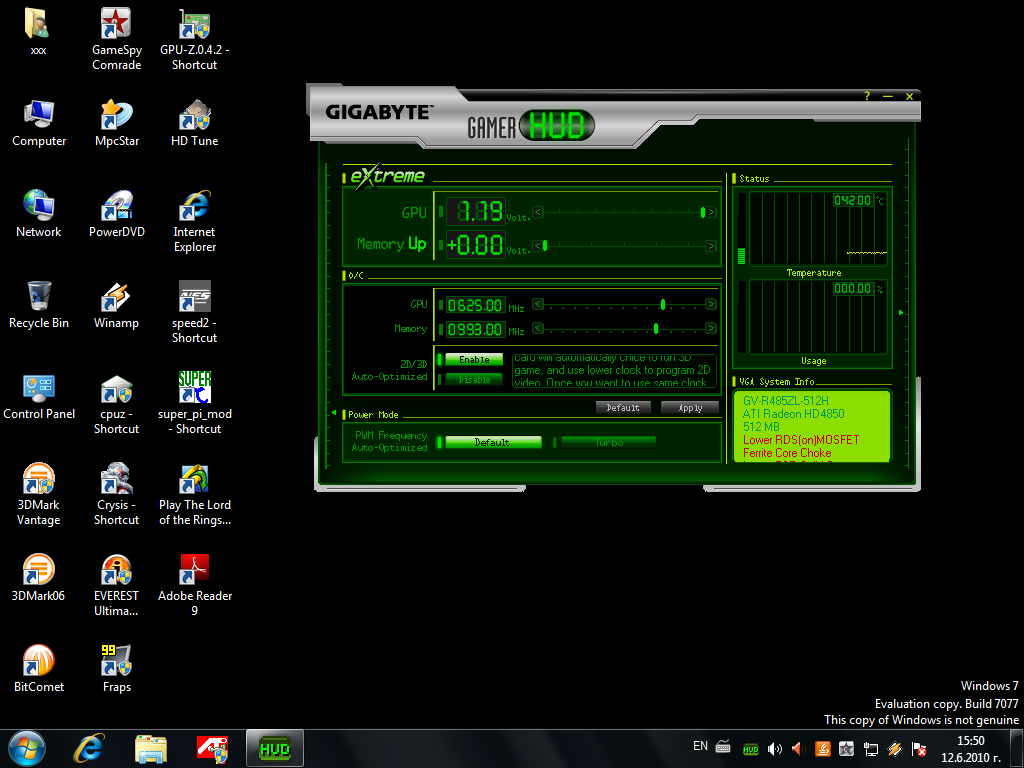Switch PWM Frequency power mode to Turbo

tap(609, 442)
